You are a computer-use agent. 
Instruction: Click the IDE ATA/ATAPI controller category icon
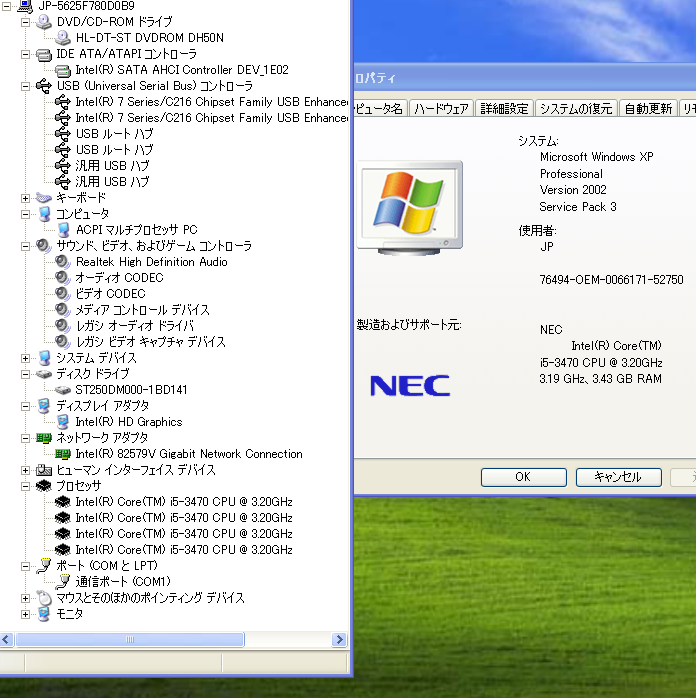point(44,54)
